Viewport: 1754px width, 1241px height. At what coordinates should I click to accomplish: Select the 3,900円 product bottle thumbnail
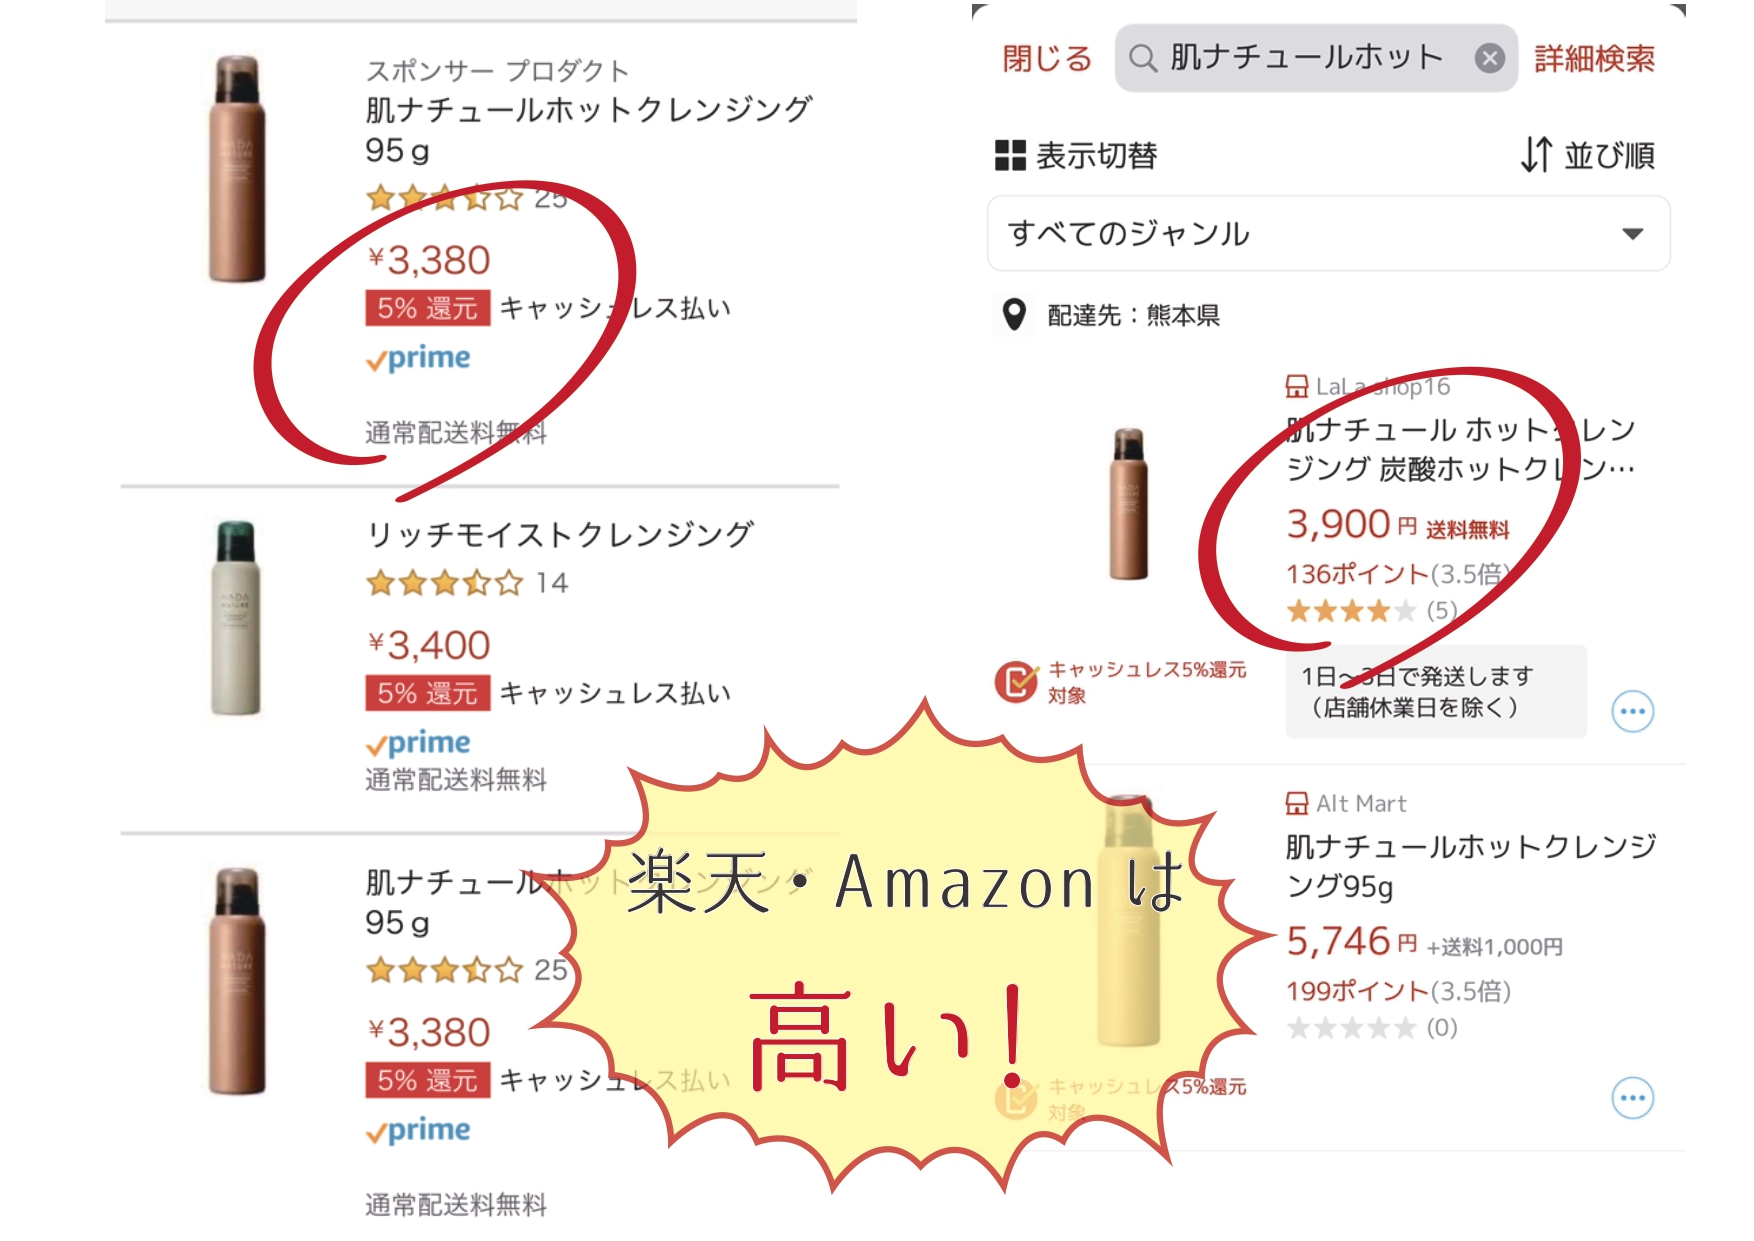click(1128, 504)
